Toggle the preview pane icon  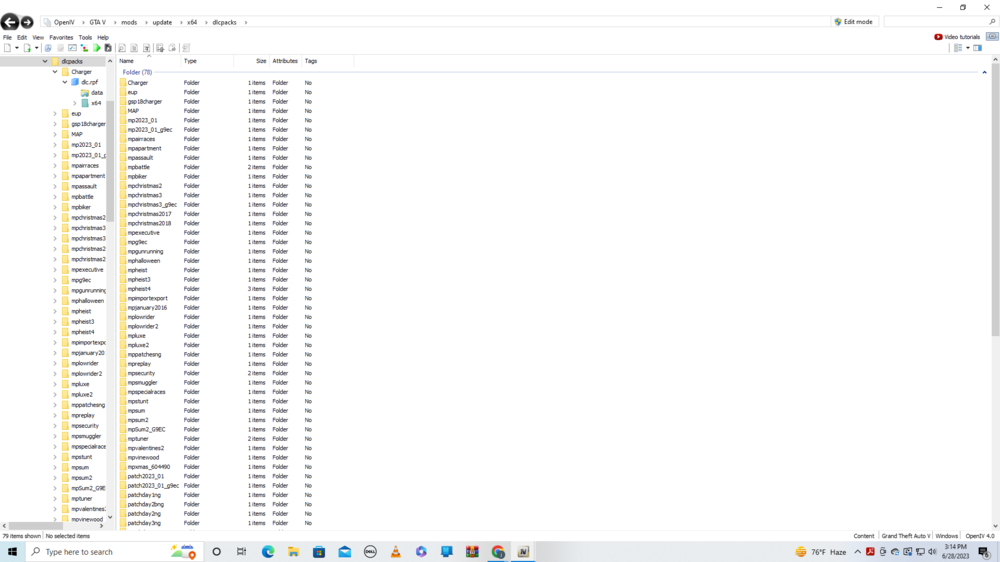(x=978, y=48)
